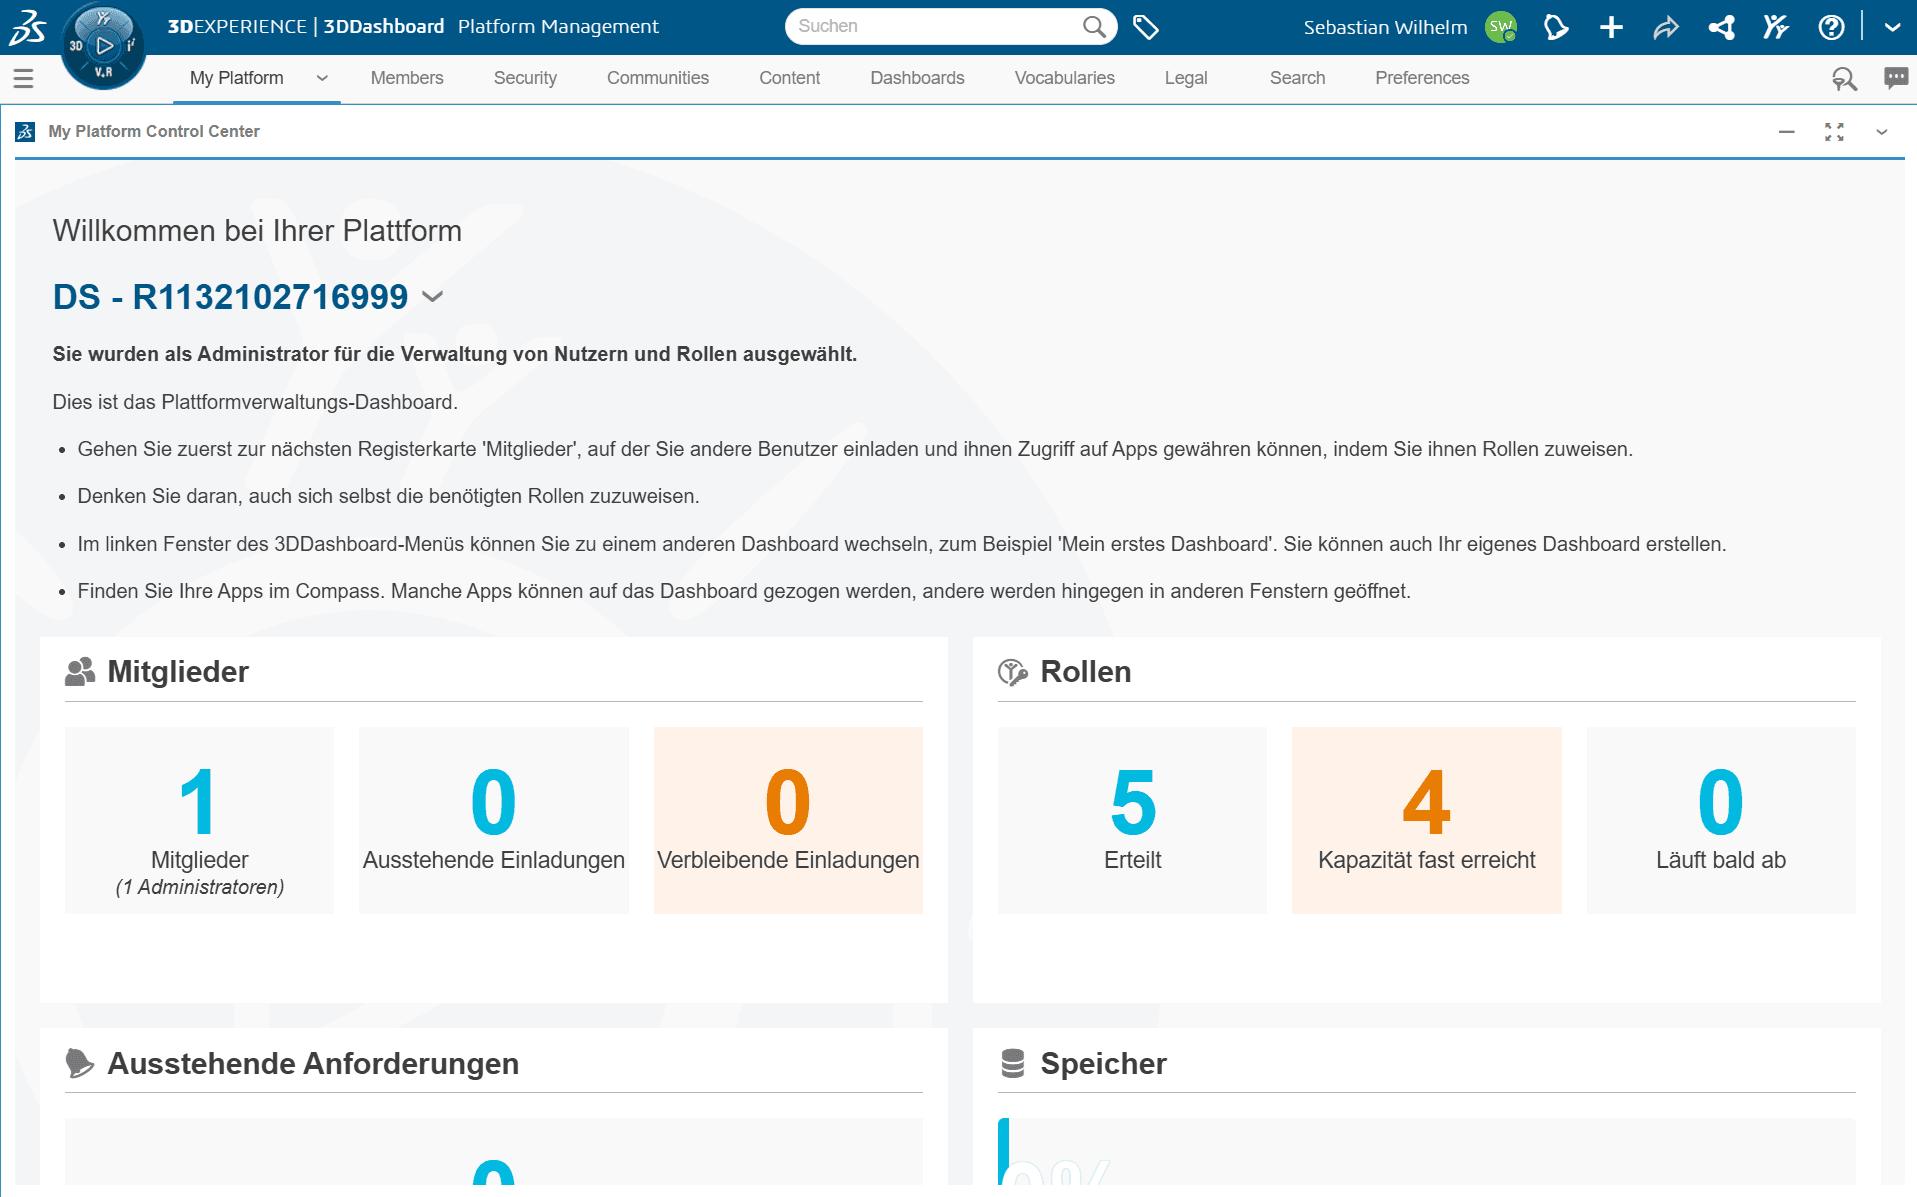1917x1197 pixels.
Task: Switch to the Security tab
Action: click(525, 78)
